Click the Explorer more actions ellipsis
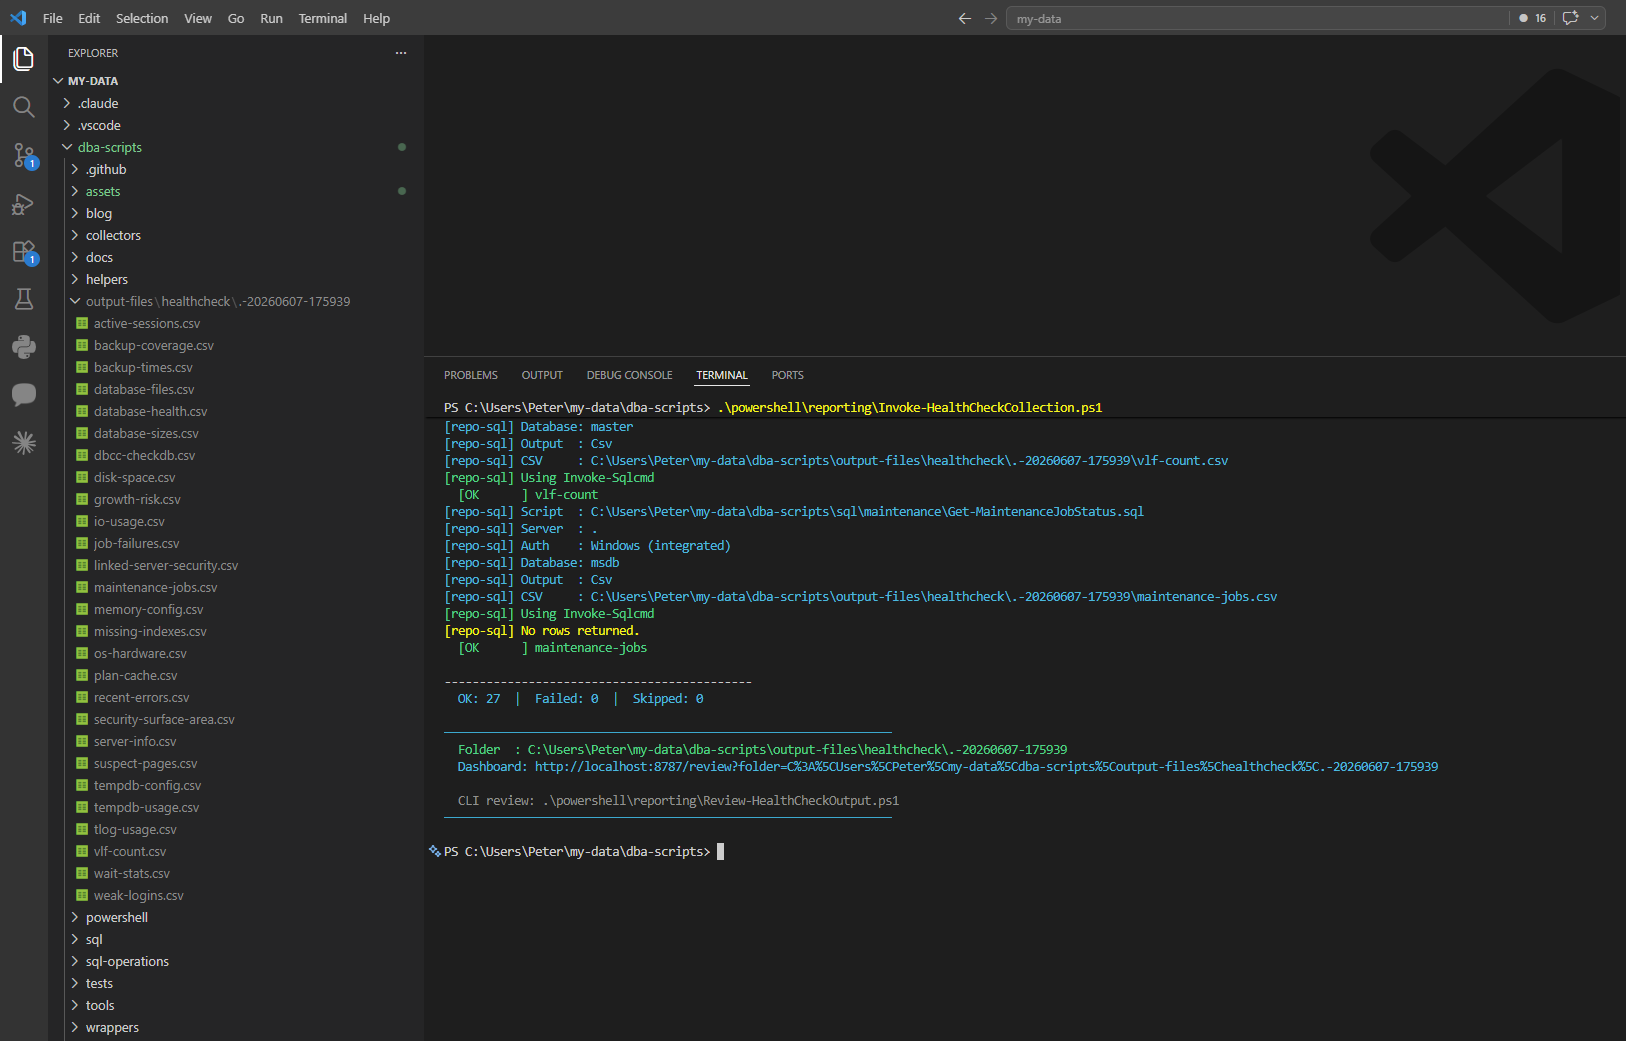Image resolution: width=1626 pixels, height=1041 pixels. tap(401, 53)
